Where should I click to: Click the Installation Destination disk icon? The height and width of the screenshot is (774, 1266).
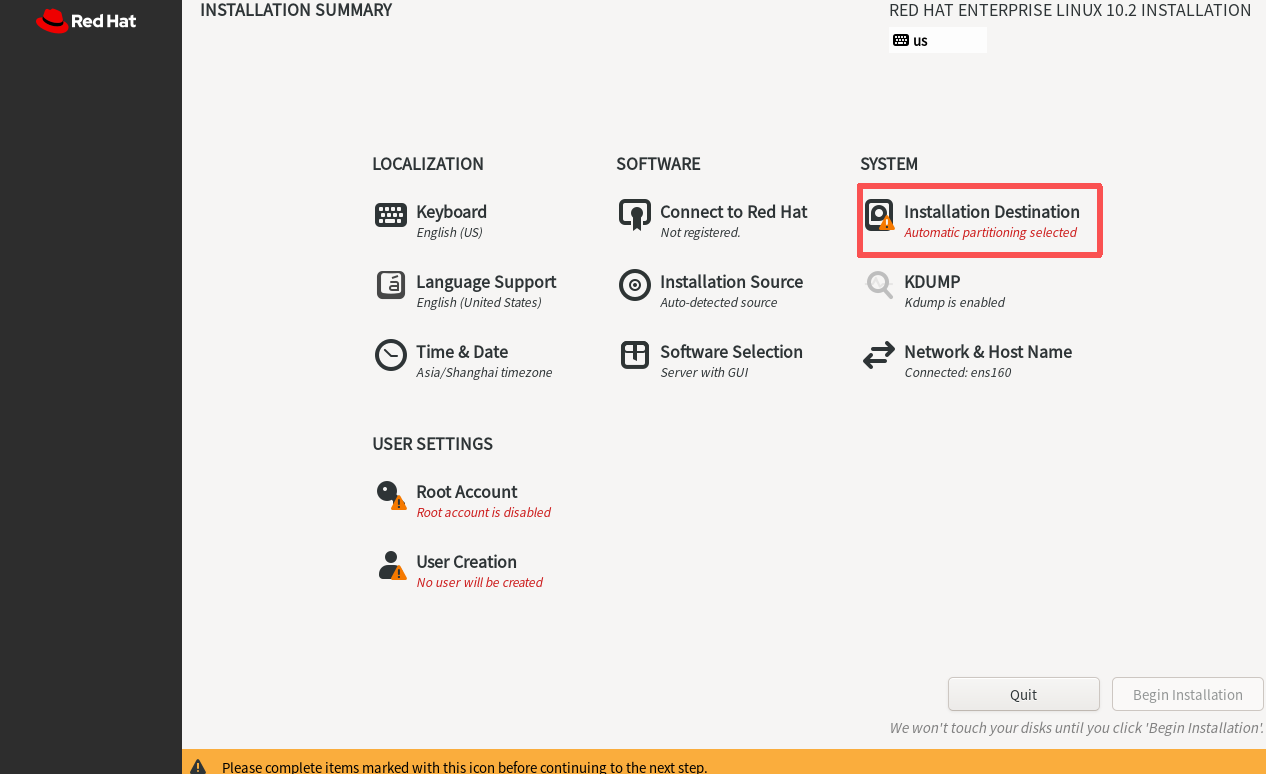click(879, 215)
